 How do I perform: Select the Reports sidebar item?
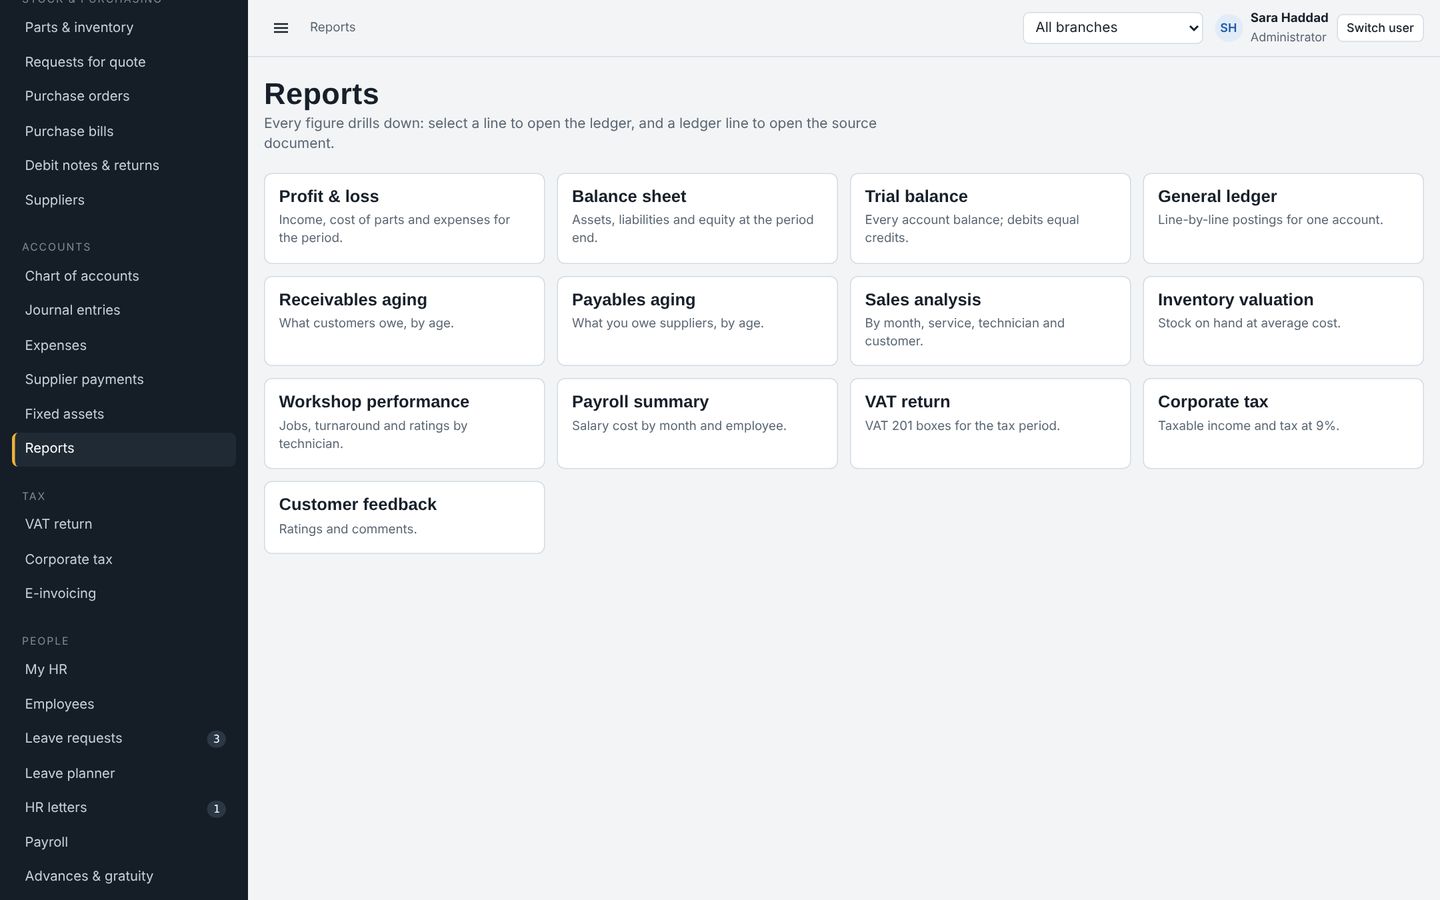(124, 449)
